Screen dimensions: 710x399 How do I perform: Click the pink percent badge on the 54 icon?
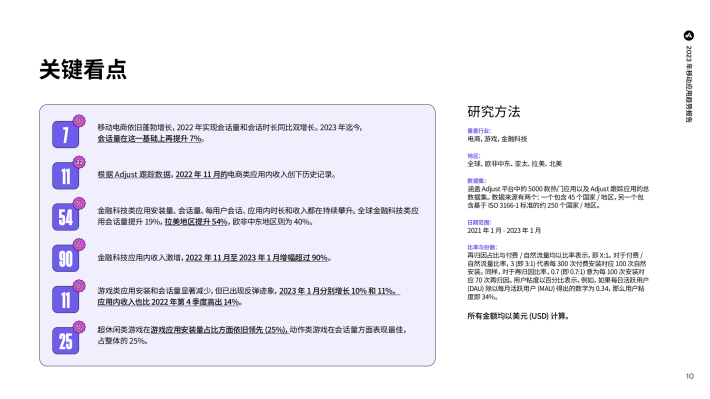79,203
